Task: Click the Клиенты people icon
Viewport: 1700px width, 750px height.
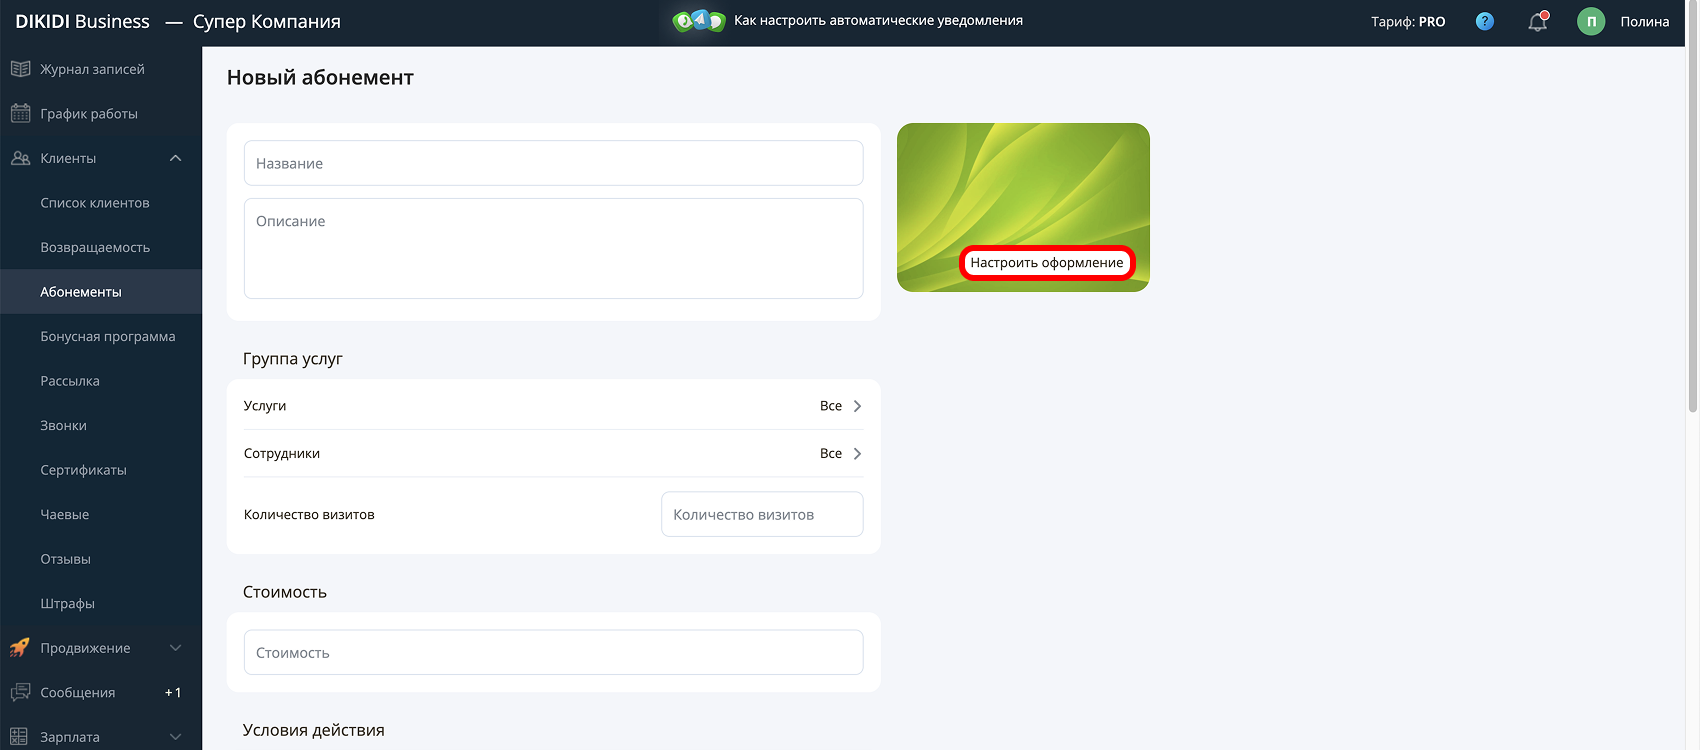Action: pos(20,158)
